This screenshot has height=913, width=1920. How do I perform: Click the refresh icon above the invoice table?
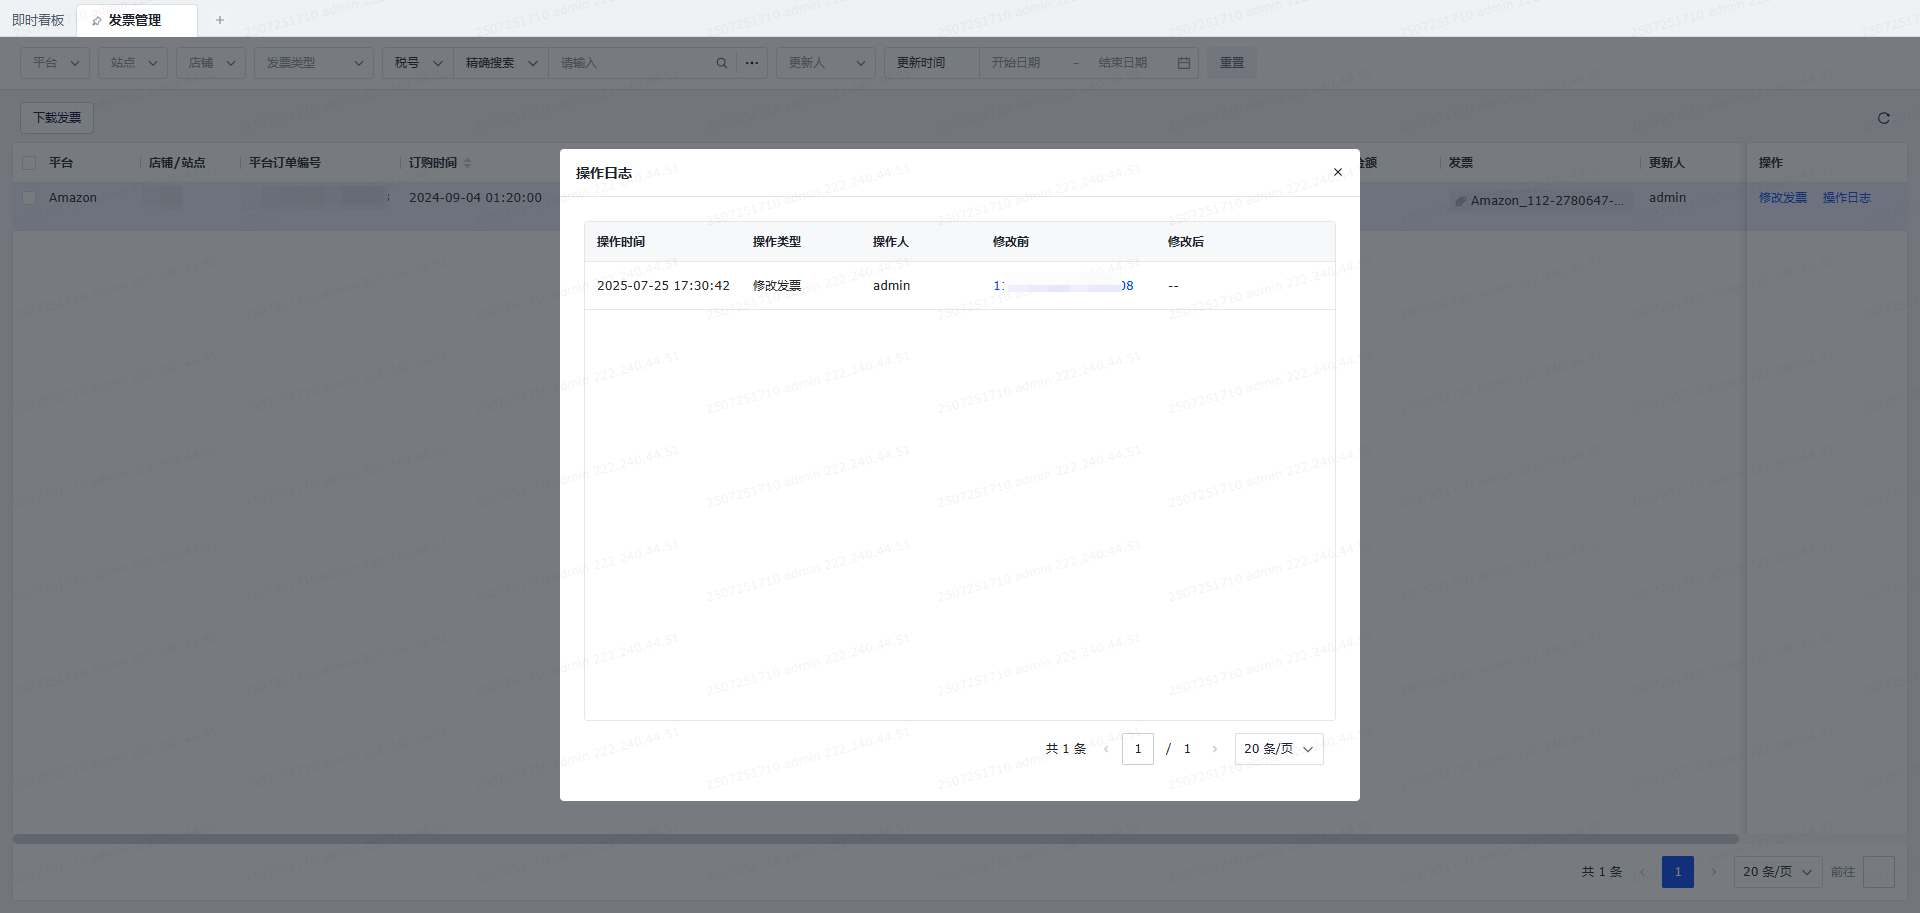click(1884, 118)
